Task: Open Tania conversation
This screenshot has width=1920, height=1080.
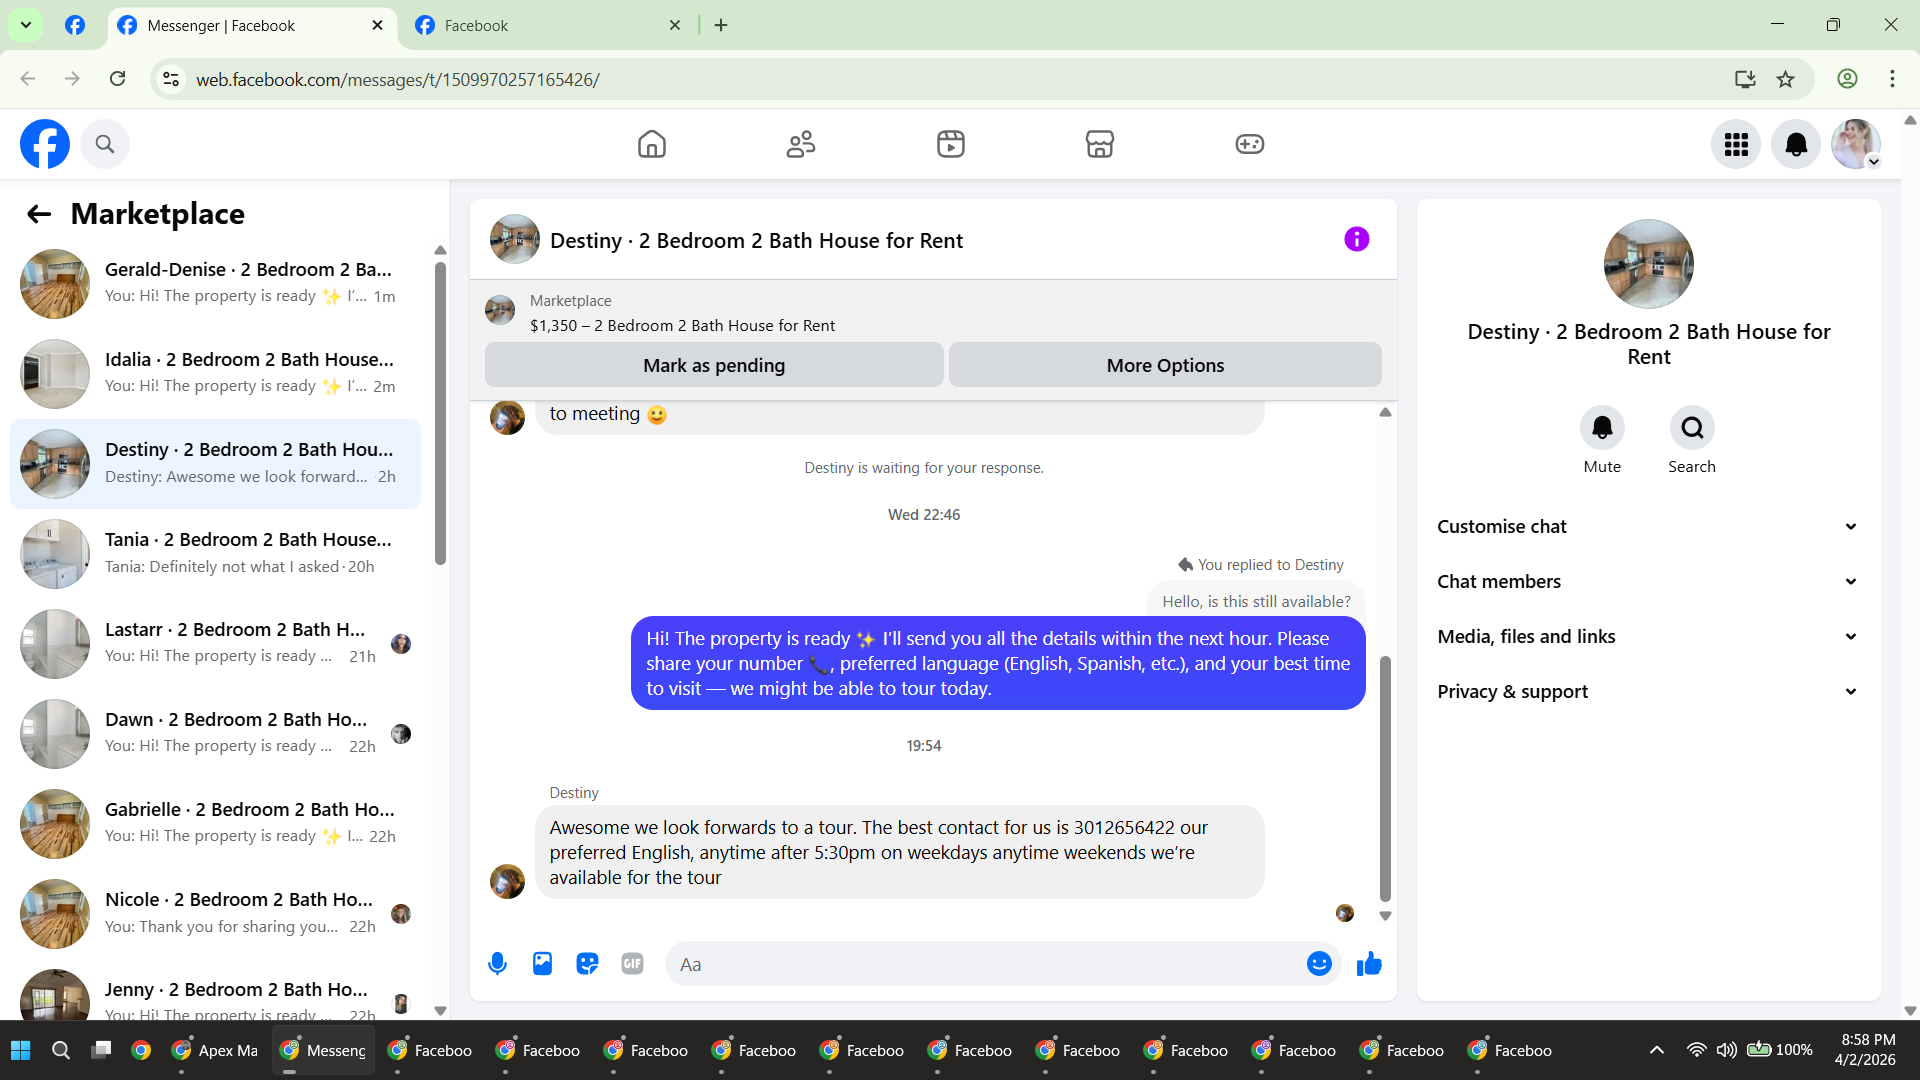Action: (x=215, y=554)
